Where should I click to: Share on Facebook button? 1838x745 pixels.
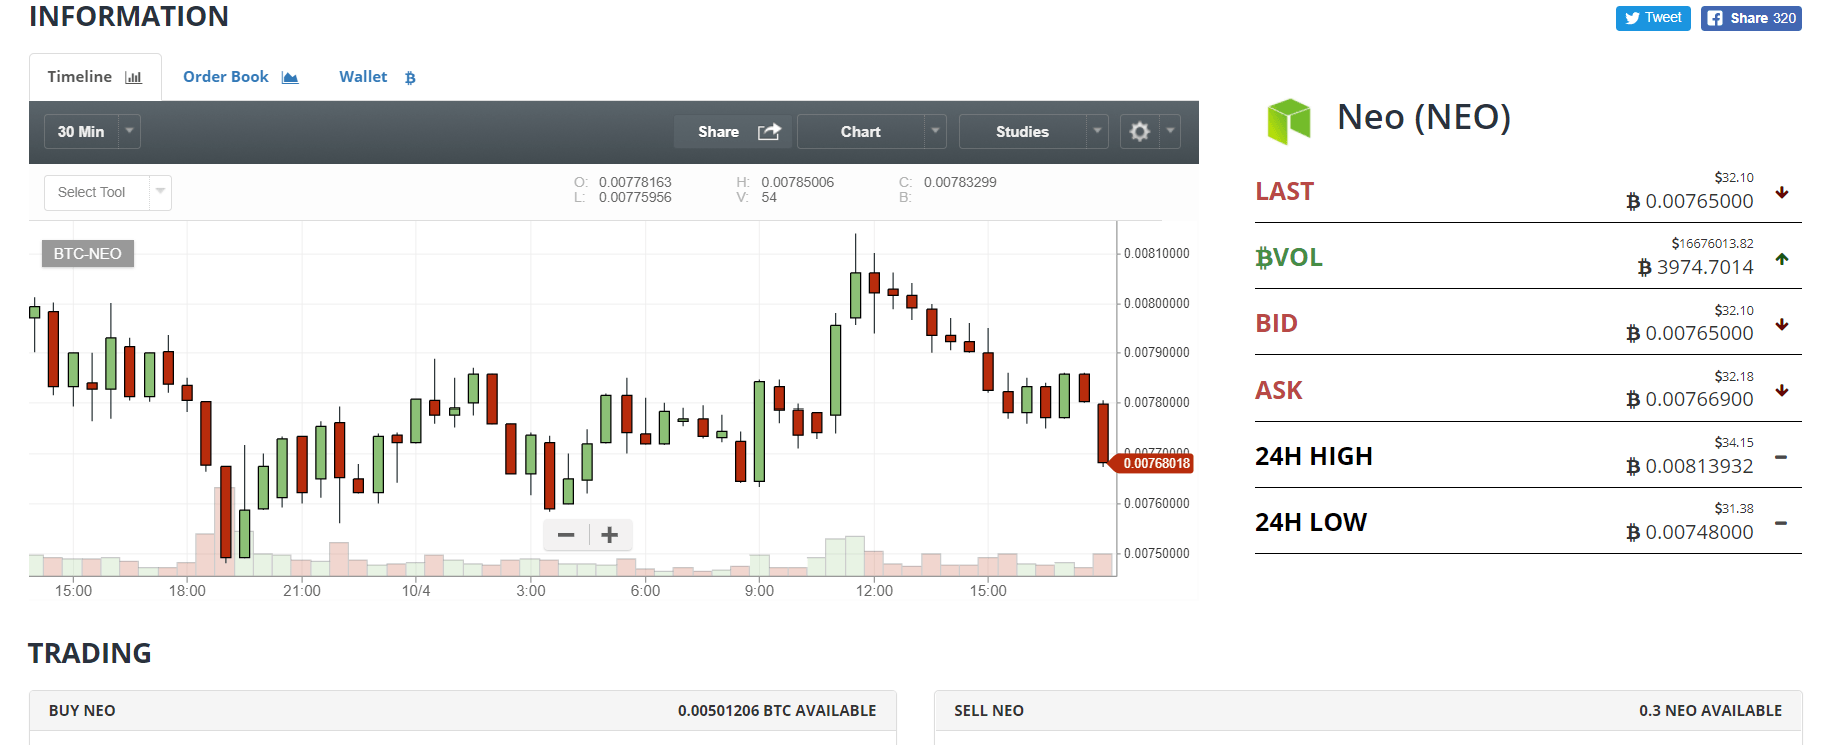(1751, 18)
